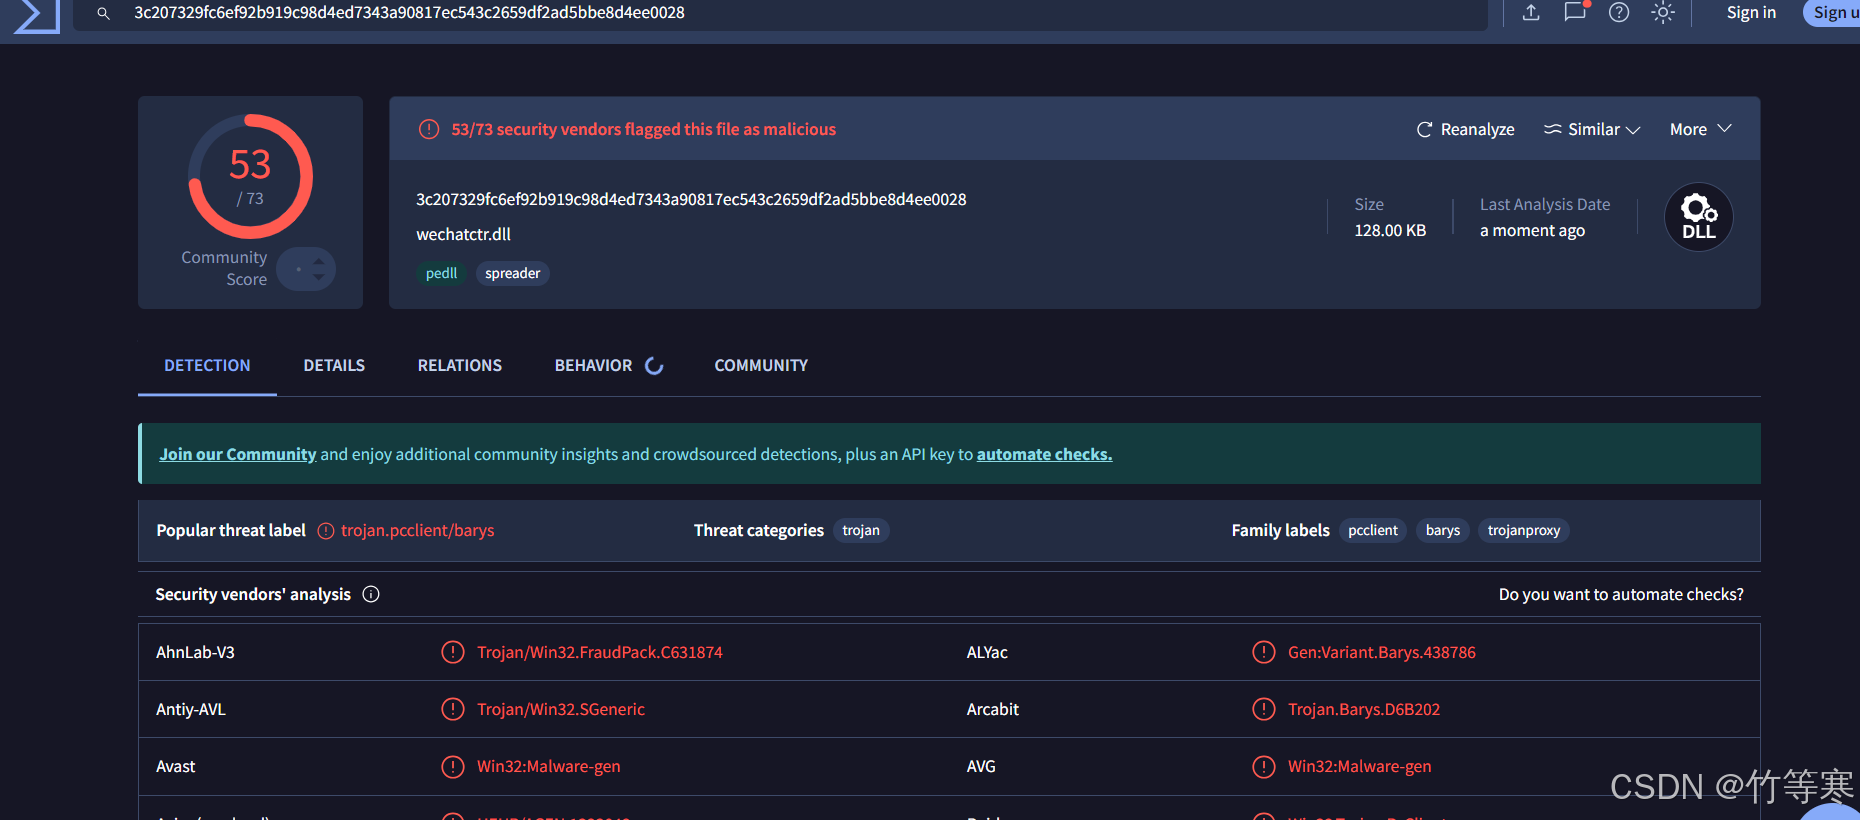Toggle the light/dark theme sun icon
Image resolution: width=1860 pixels, height=820 pixels.
pyautogui.click(x=1663, y=13)
